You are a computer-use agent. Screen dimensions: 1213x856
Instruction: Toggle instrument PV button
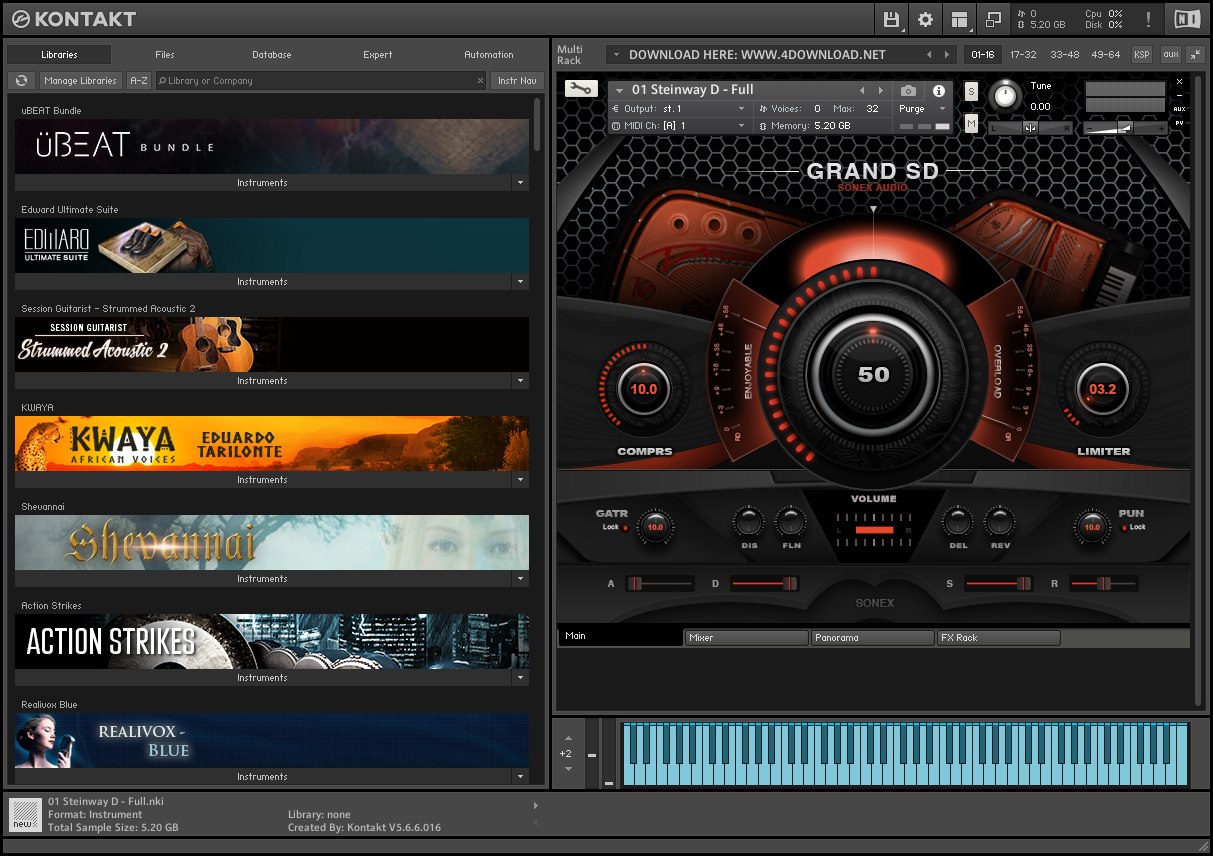1179,122
